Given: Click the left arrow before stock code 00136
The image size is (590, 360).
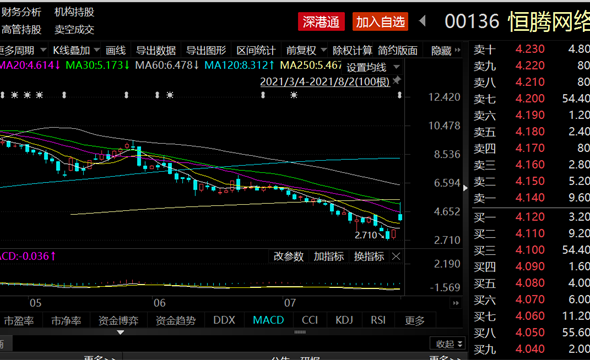Looking at the screenshot, I should (x=423, y=21).
